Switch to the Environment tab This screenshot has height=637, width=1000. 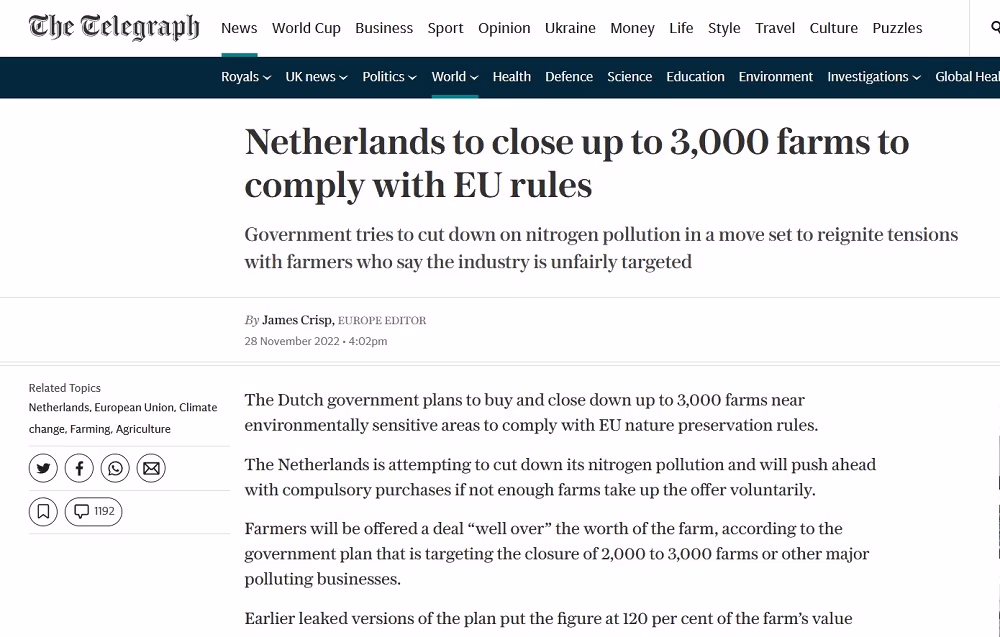(x=776, y=77)
